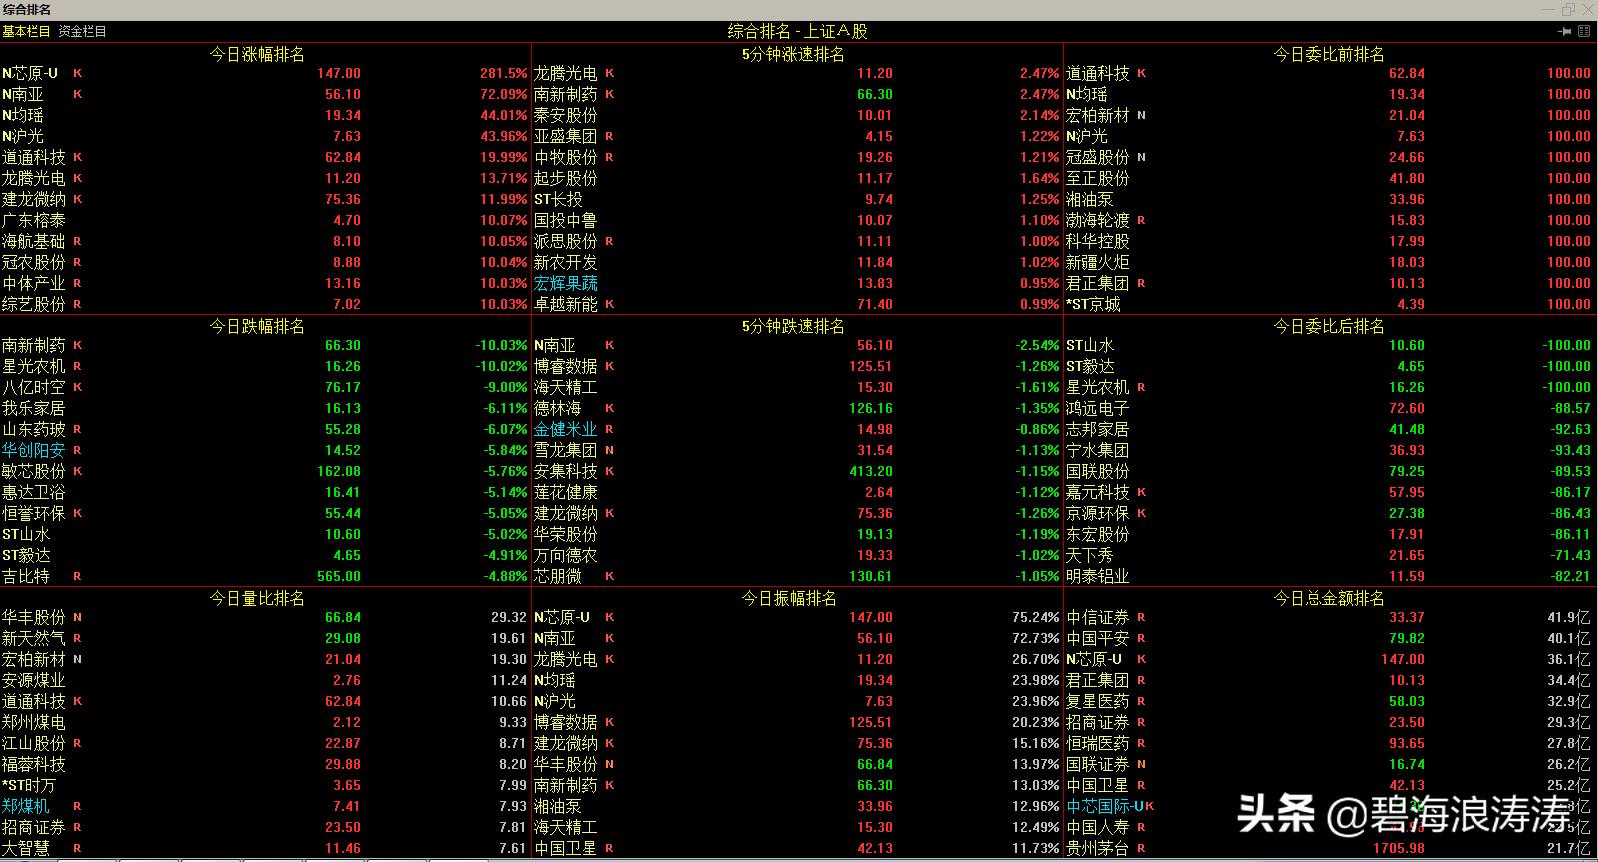Click the 281.5% gain value

503,73
